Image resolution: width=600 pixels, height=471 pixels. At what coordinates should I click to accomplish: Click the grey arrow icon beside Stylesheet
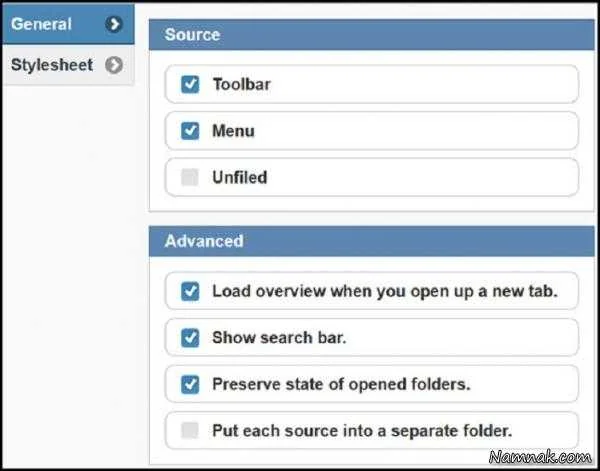(114, 65)
